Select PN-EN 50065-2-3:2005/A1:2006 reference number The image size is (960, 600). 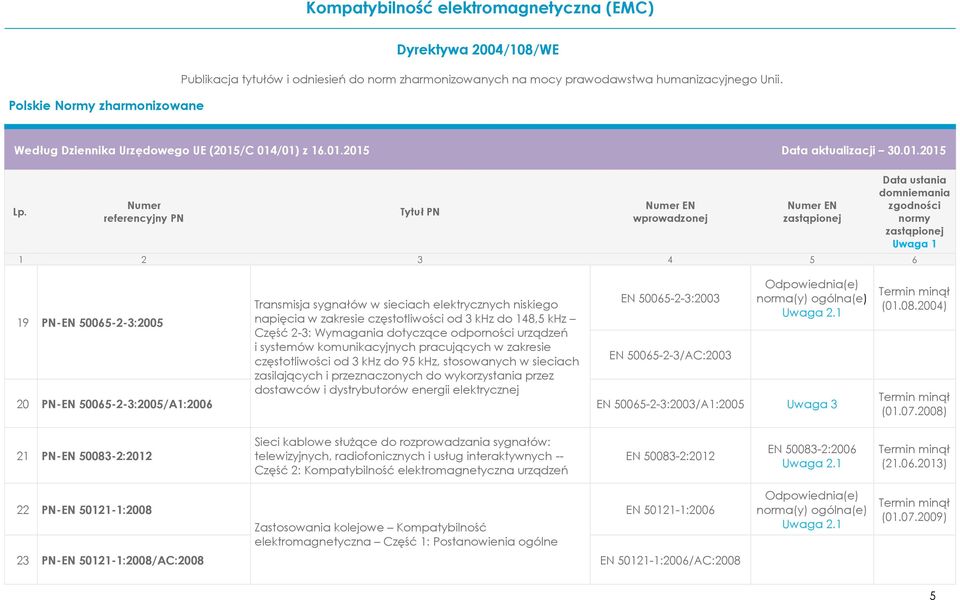click(x=127, y=404)
